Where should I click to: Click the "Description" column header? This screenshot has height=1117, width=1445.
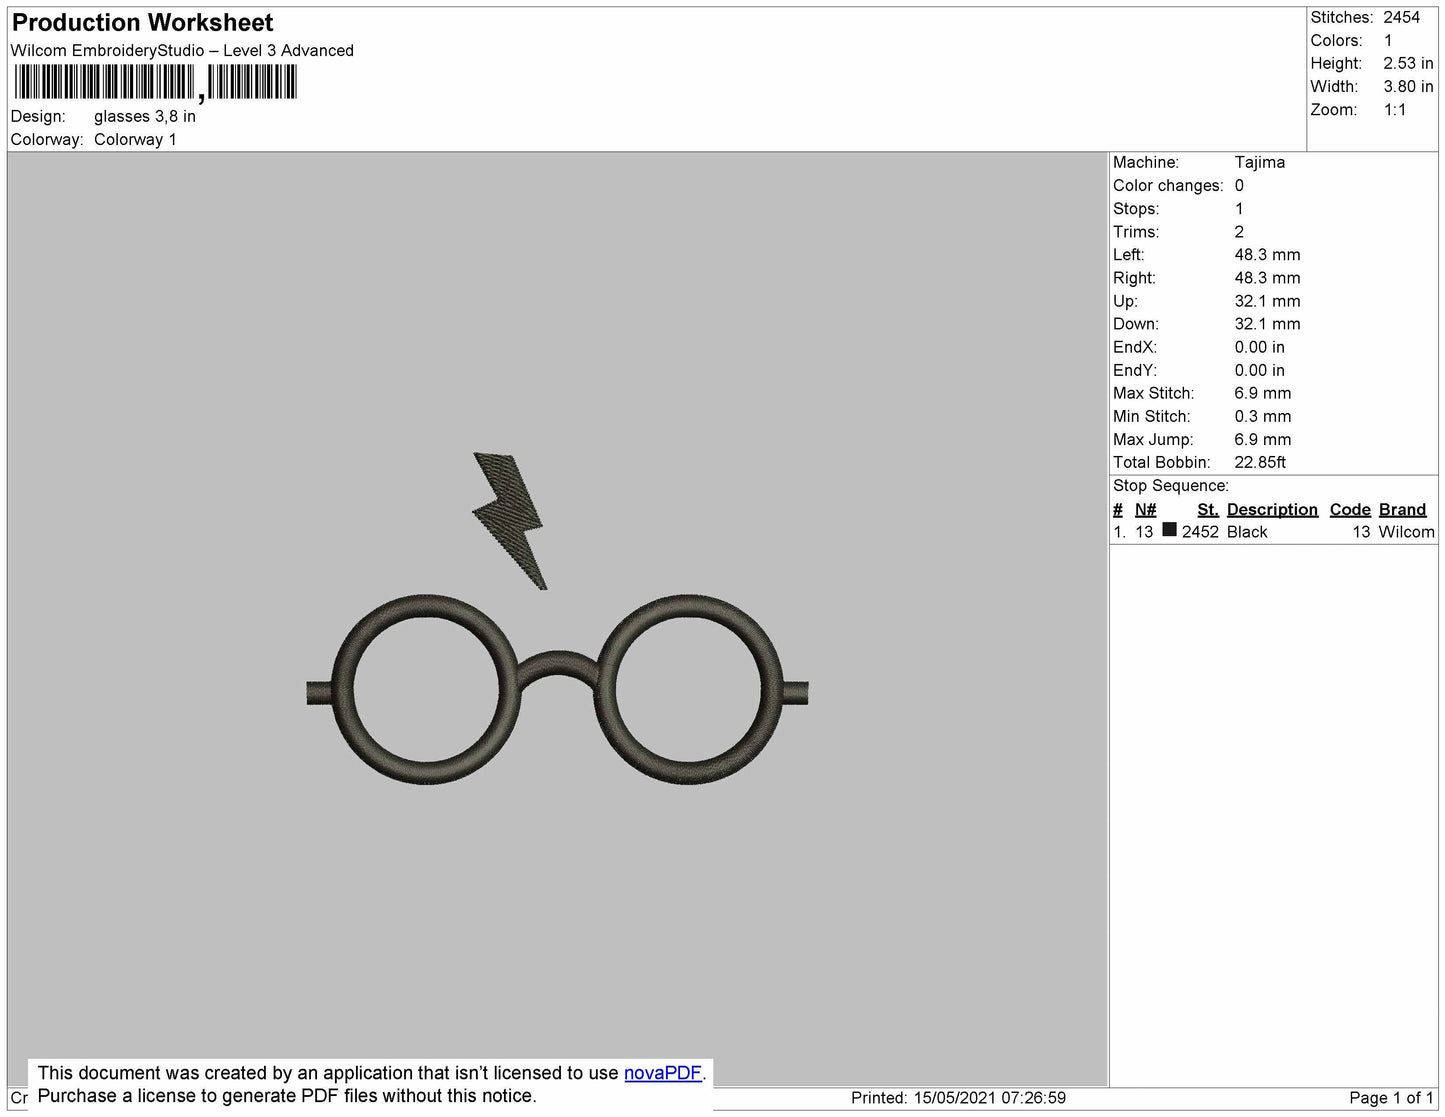[x=1272, y=510]
